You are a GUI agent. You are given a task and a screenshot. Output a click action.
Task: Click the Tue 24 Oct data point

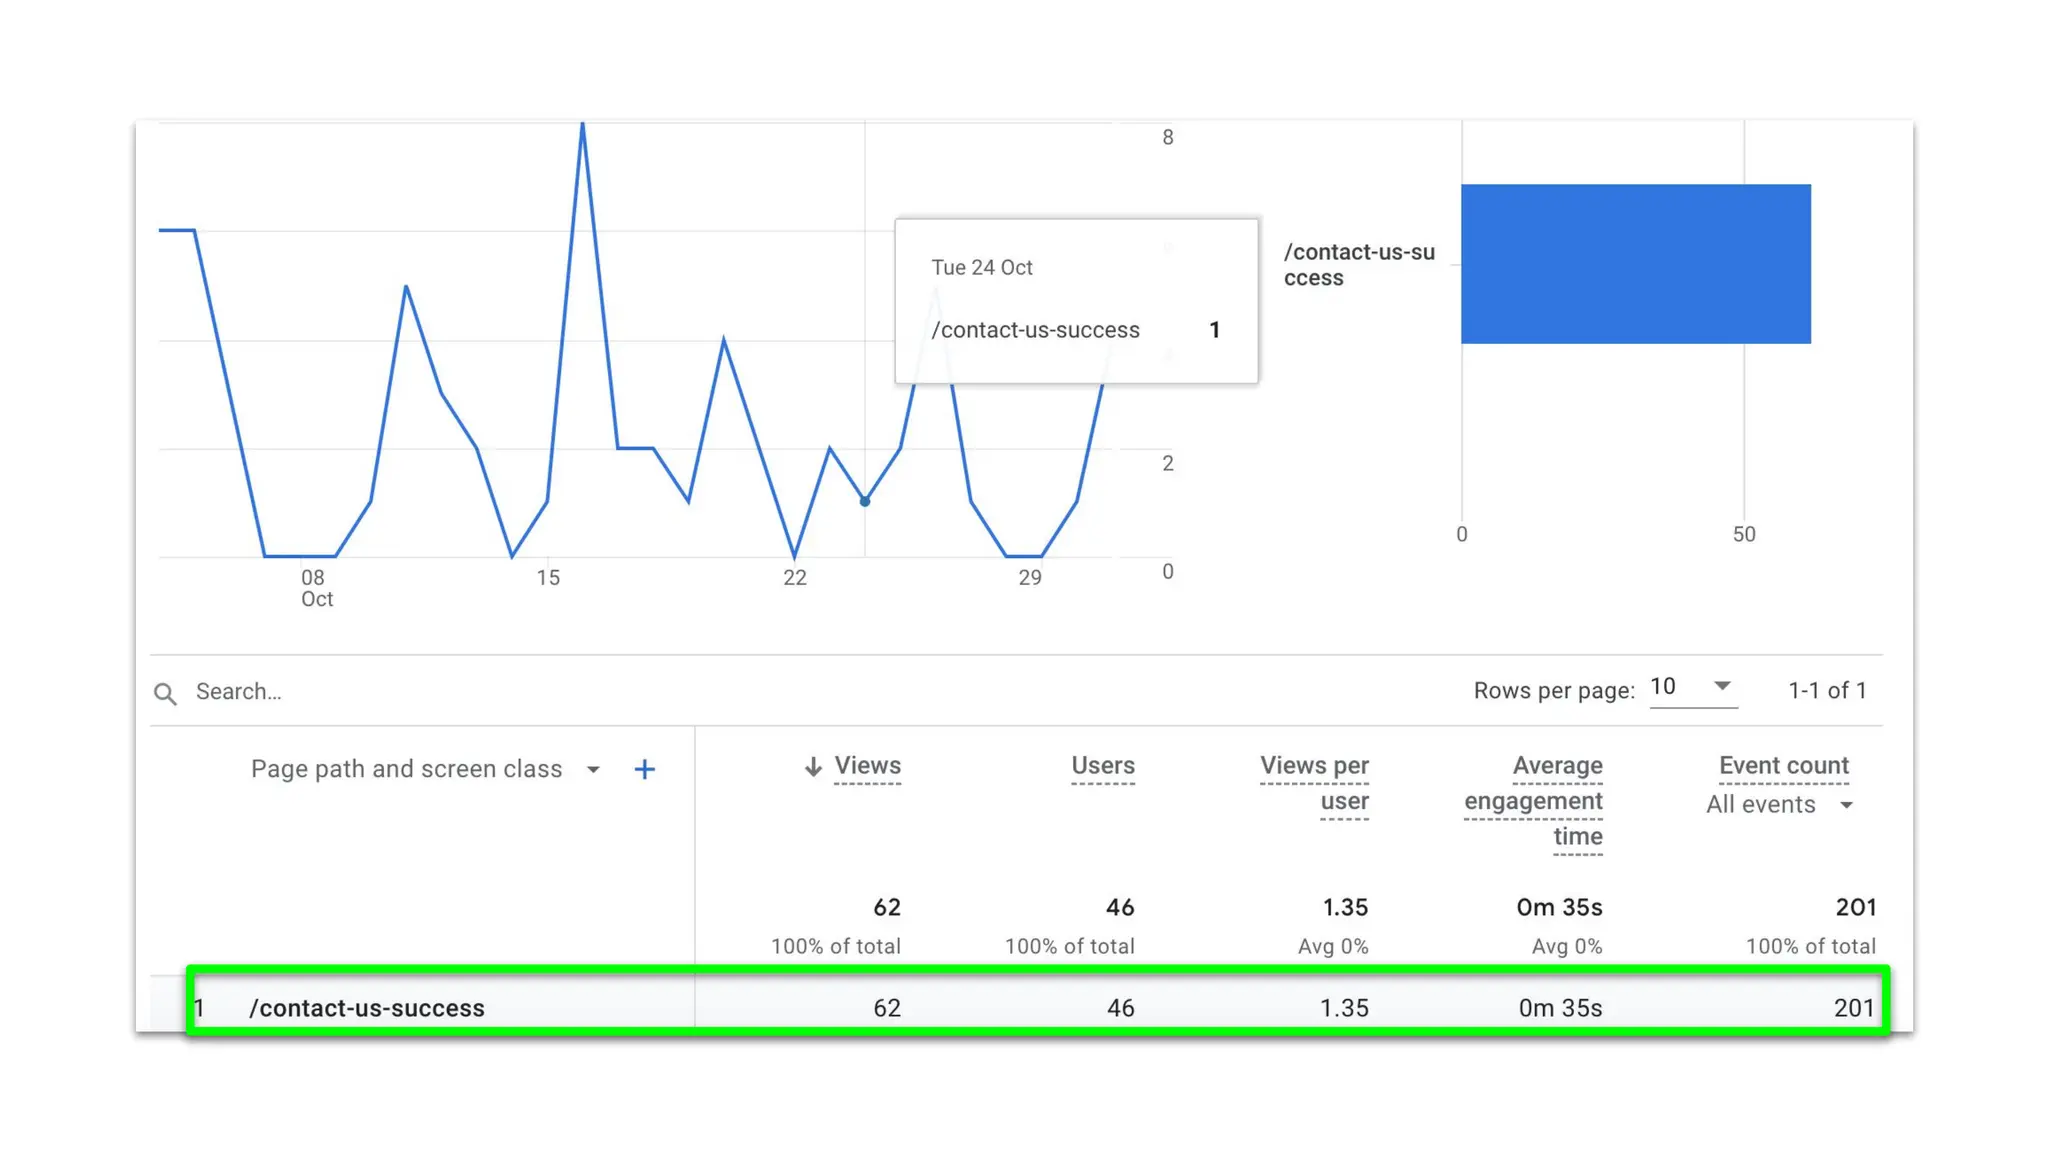tap(865, 501)
